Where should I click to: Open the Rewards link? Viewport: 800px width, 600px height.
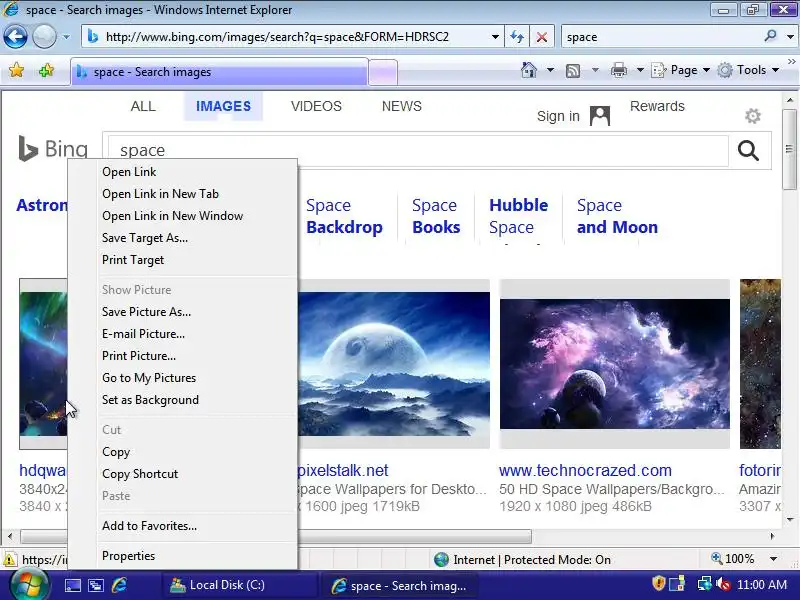[x=657, y=106]
